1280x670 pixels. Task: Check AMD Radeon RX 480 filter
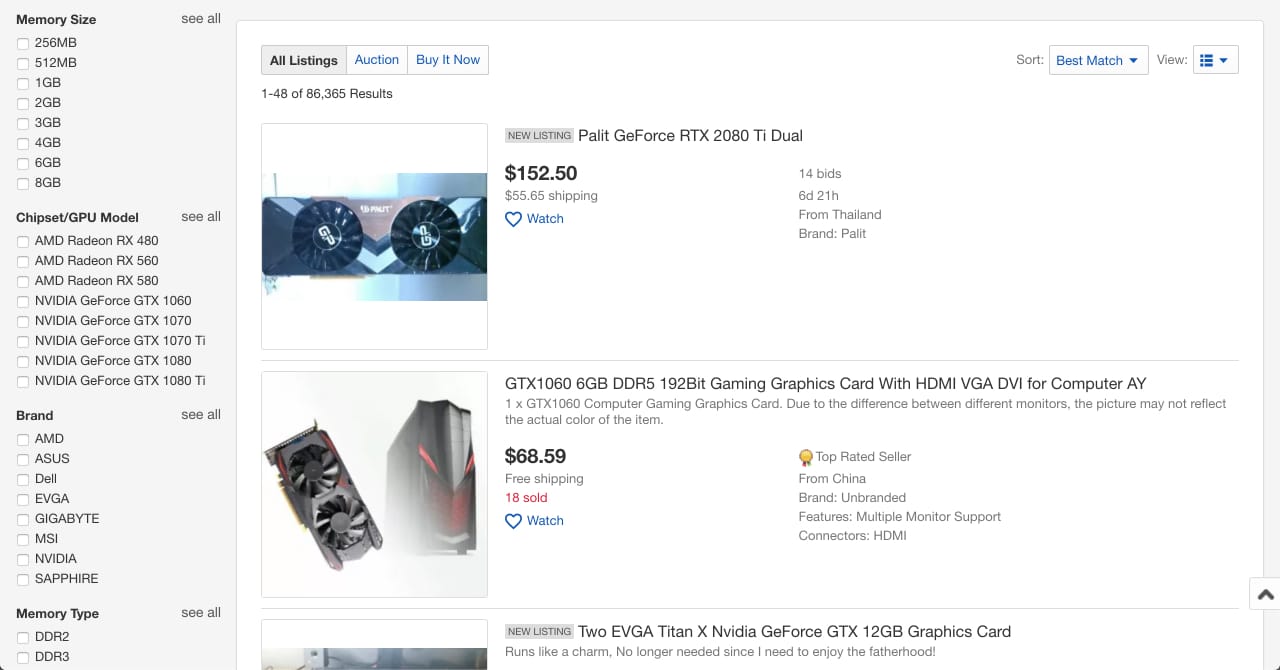click(23, 241)
